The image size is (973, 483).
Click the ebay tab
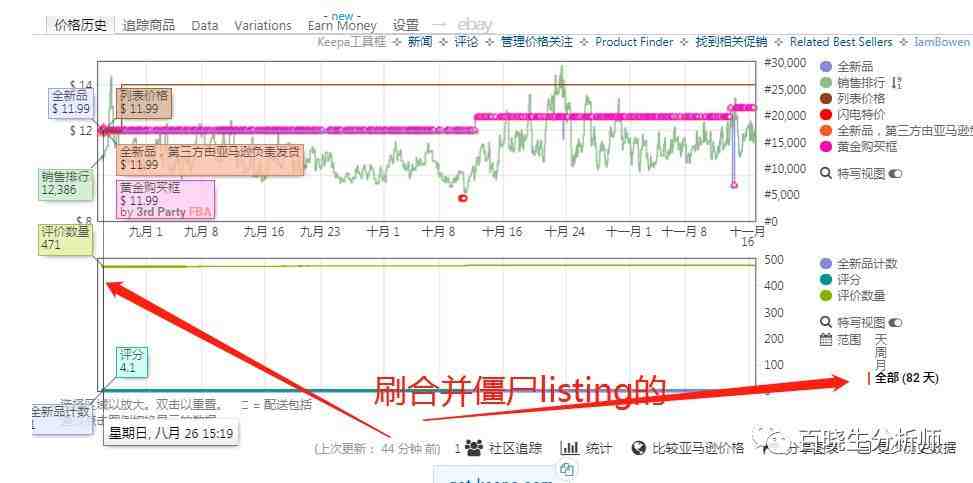pyautogui.click(x=475, y=25)
